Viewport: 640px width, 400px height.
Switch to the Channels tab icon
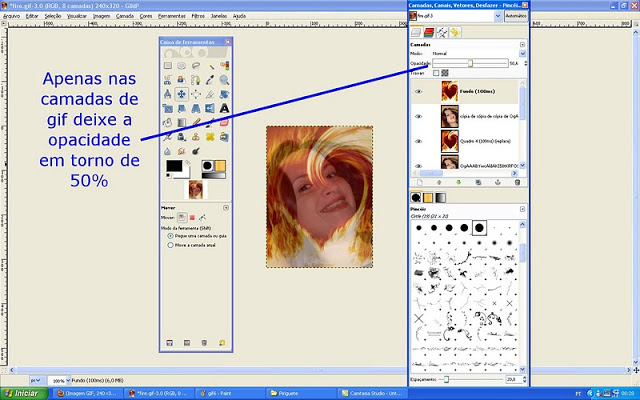coord(430,33)
